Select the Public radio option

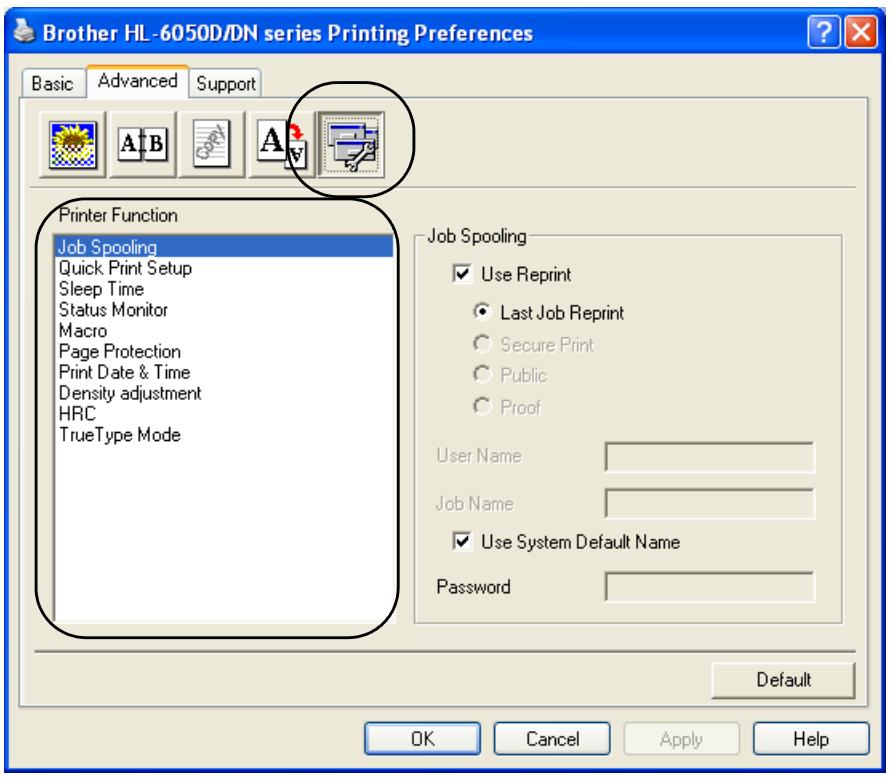[x=482, y=375]
